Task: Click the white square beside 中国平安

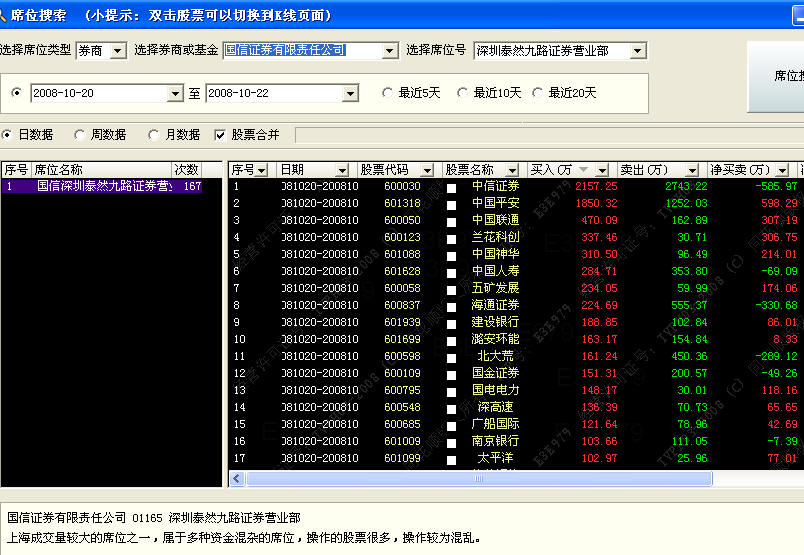Action: pyautogui.click(x=451, y=204)
